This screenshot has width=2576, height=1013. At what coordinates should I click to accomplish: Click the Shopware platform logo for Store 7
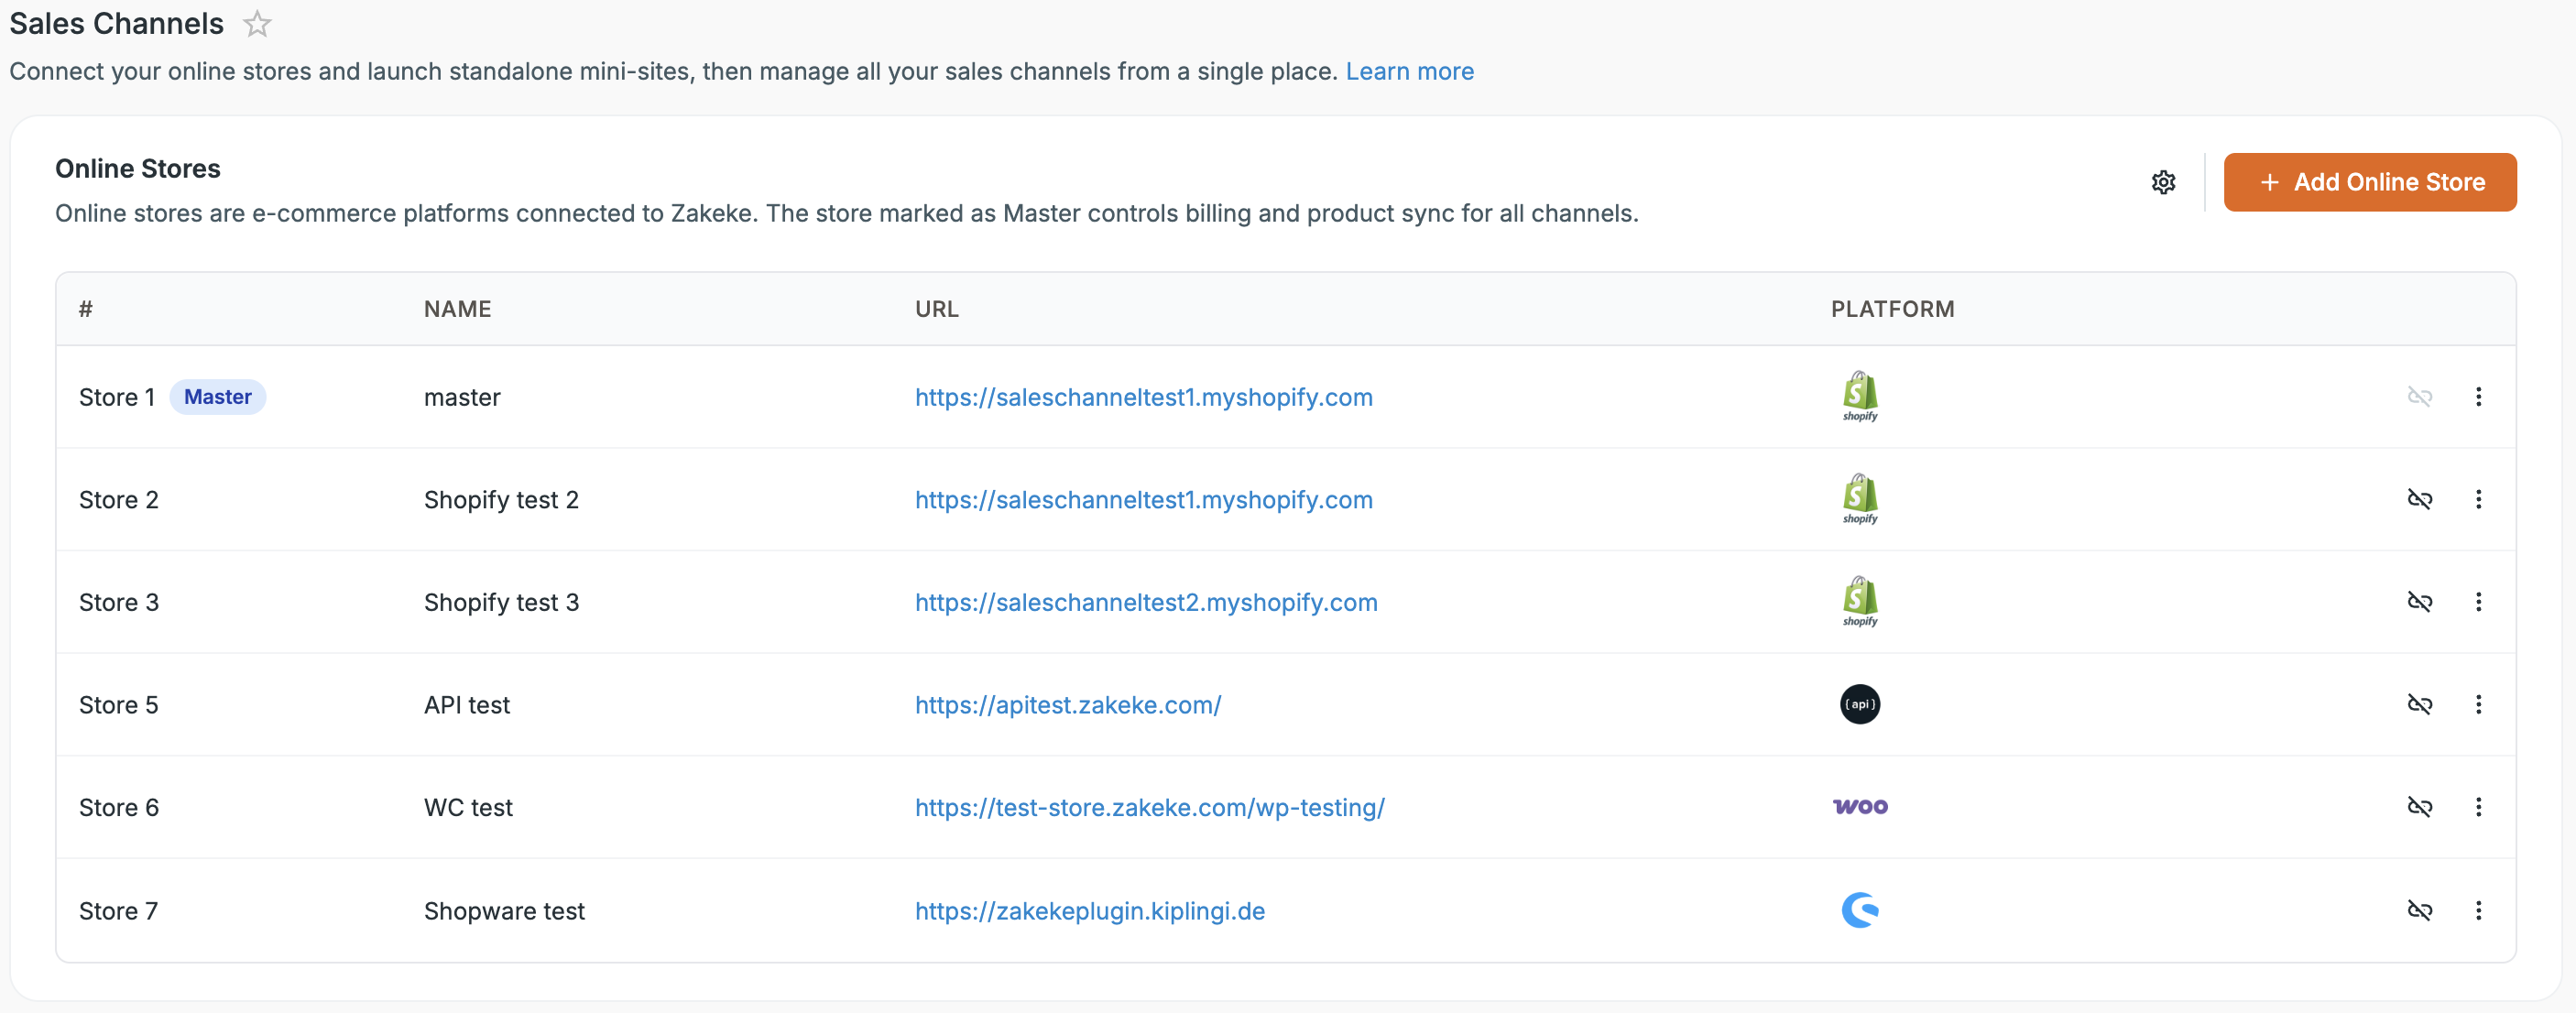pyautogui.click(x=1860, y=910)
